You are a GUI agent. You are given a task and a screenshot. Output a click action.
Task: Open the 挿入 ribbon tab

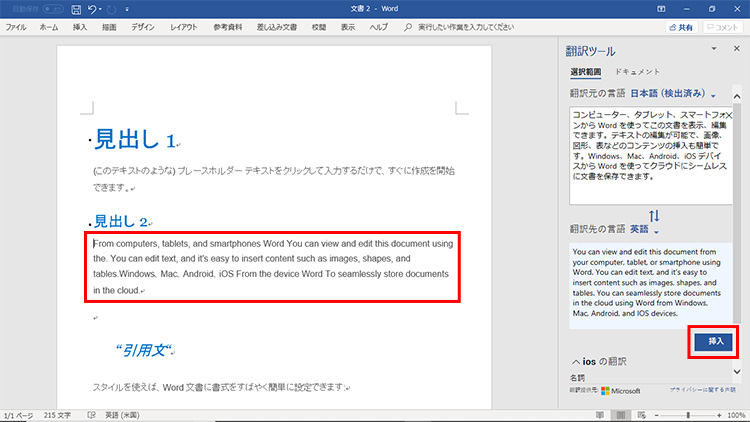click(80, 28)
